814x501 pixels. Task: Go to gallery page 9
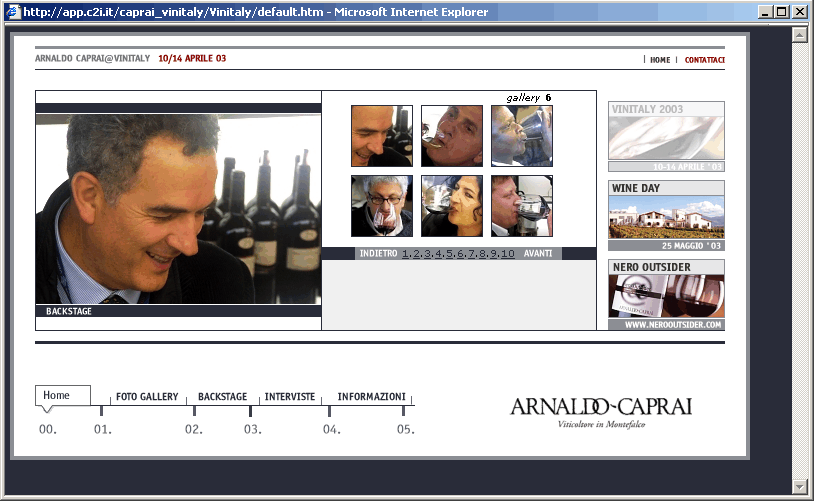(x=494, y=253)
